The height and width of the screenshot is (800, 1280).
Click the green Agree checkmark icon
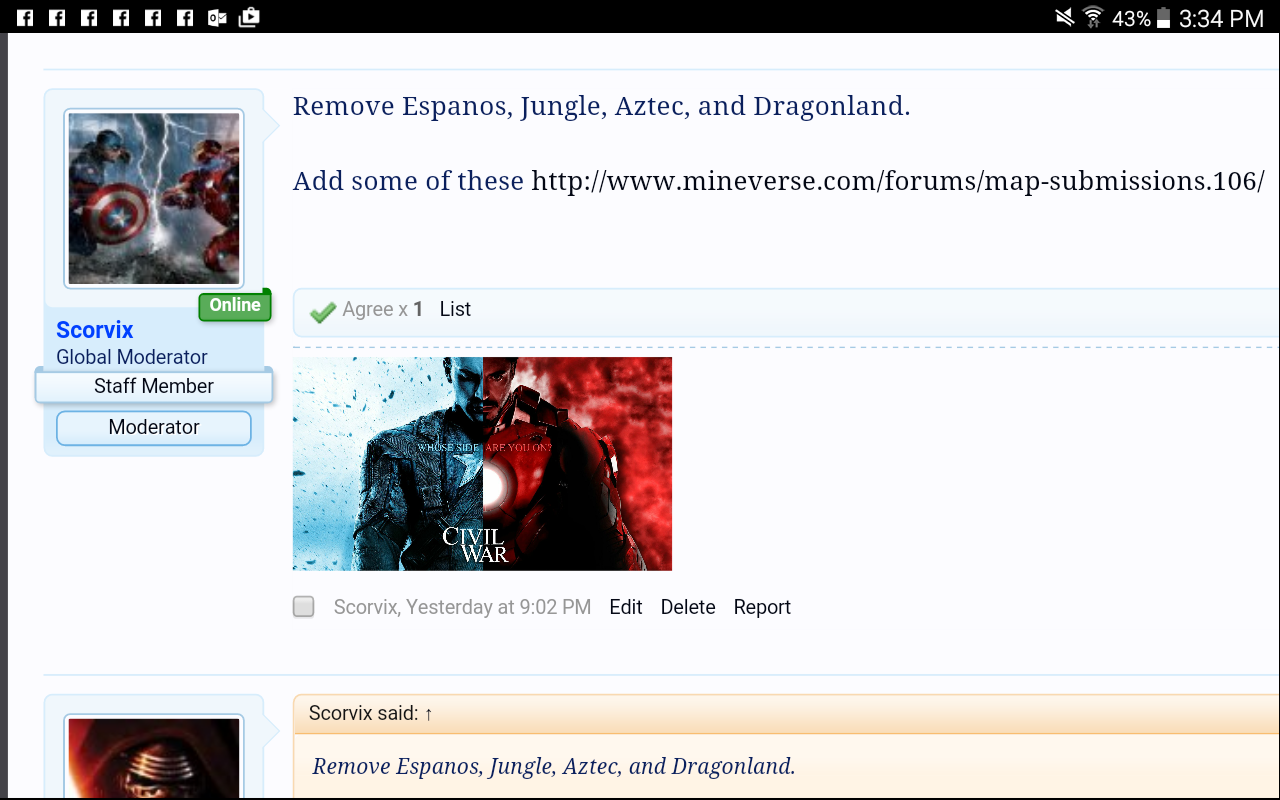(323, 312)
